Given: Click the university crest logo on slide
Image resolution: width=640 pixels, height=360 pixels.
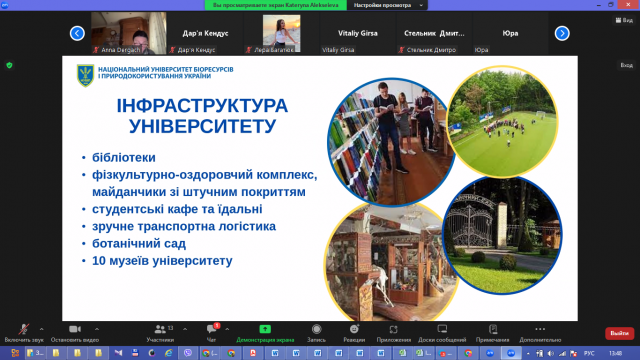Looking at the screenshot, I should [85, 75].
